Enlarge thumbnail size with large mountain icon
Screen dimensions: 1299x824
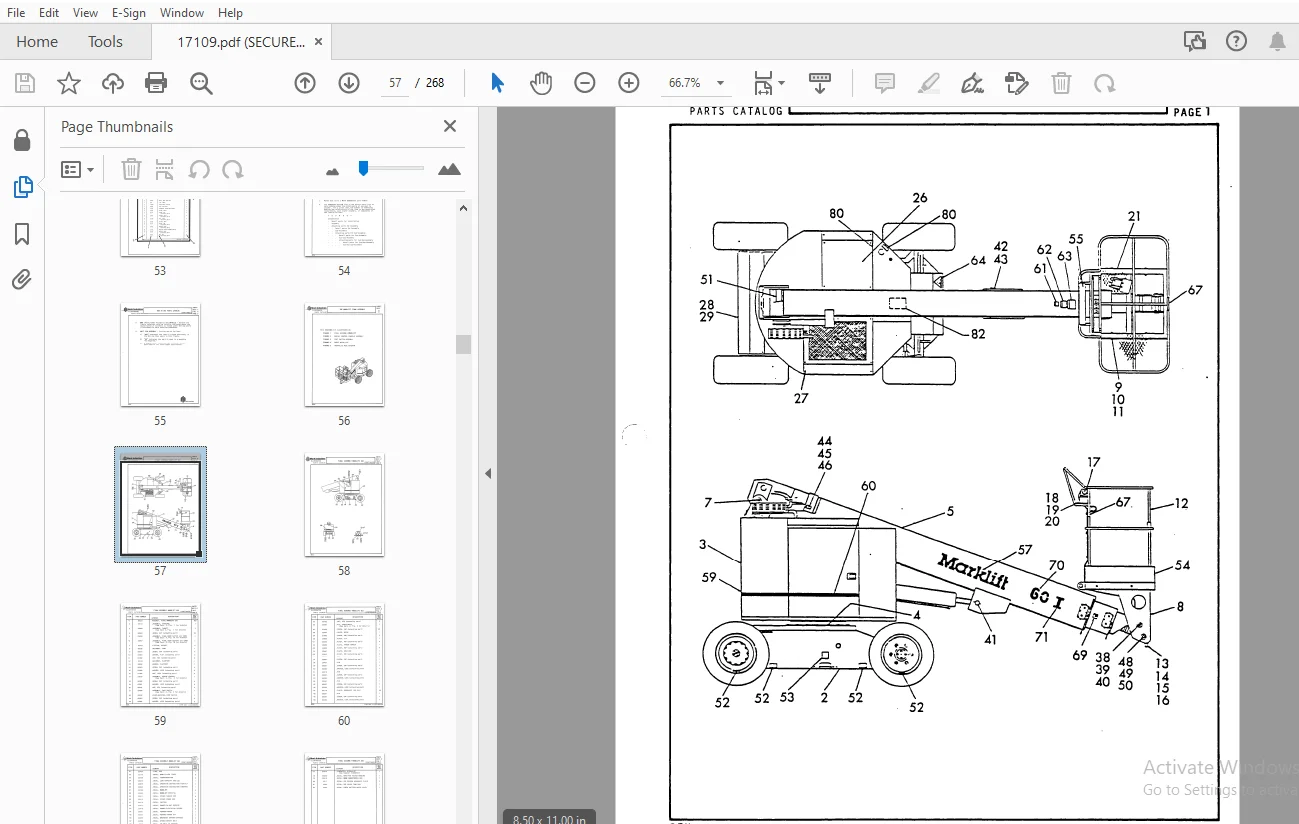tap(450, 169)
